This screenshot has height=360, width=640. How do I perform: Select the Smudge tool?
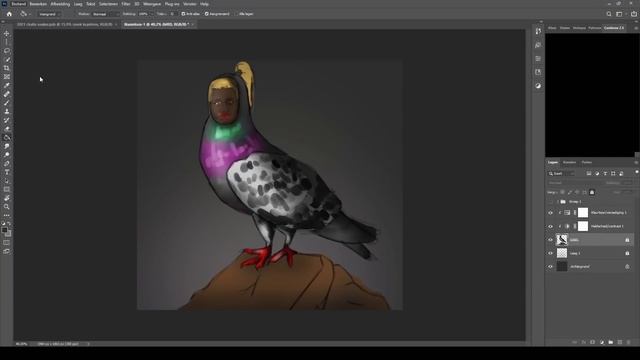pos(7,146)
